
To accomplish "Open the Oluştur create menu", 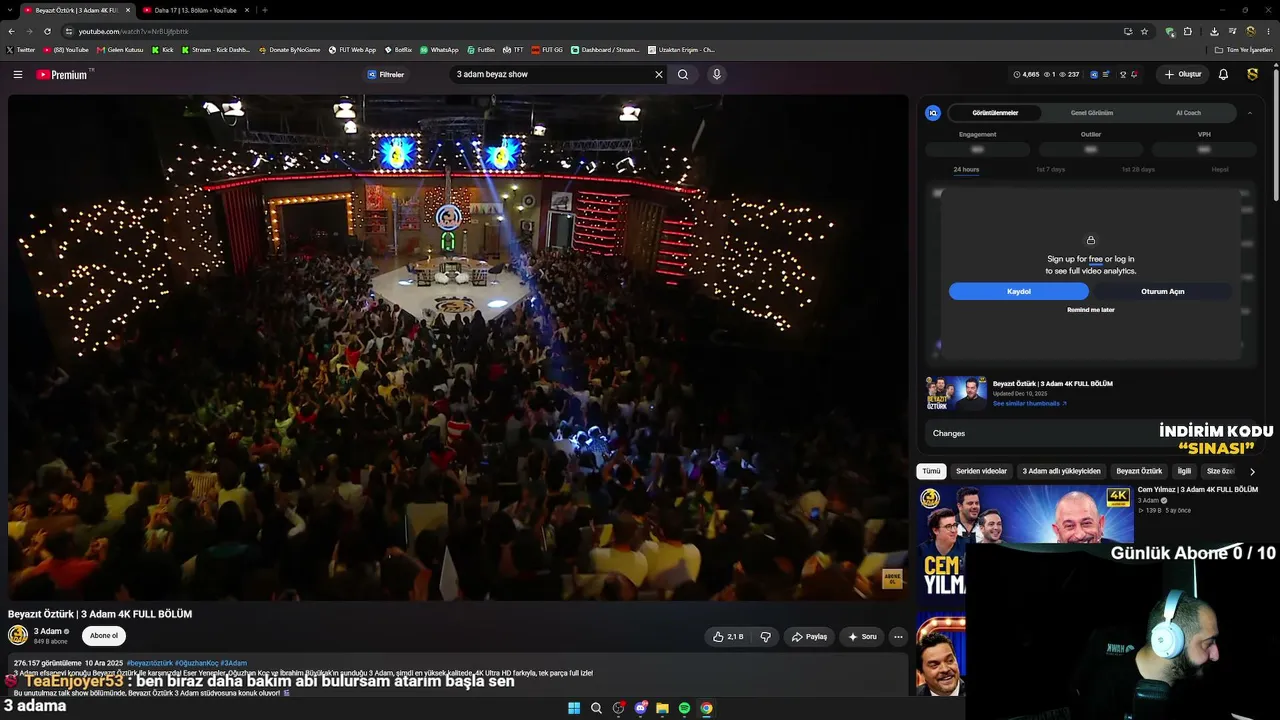I will pyautogui.click(x=1182, y=74).
